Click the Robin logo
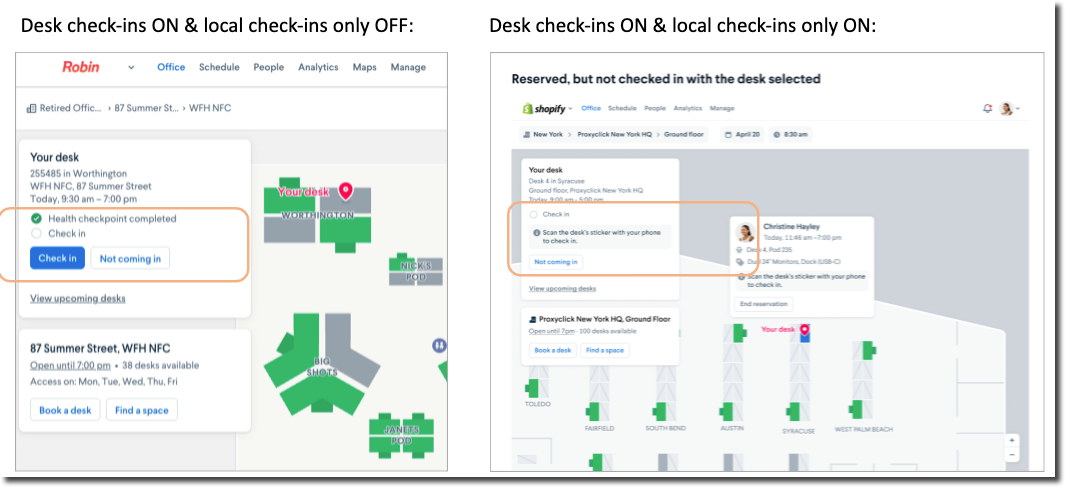 click(81, 67)
